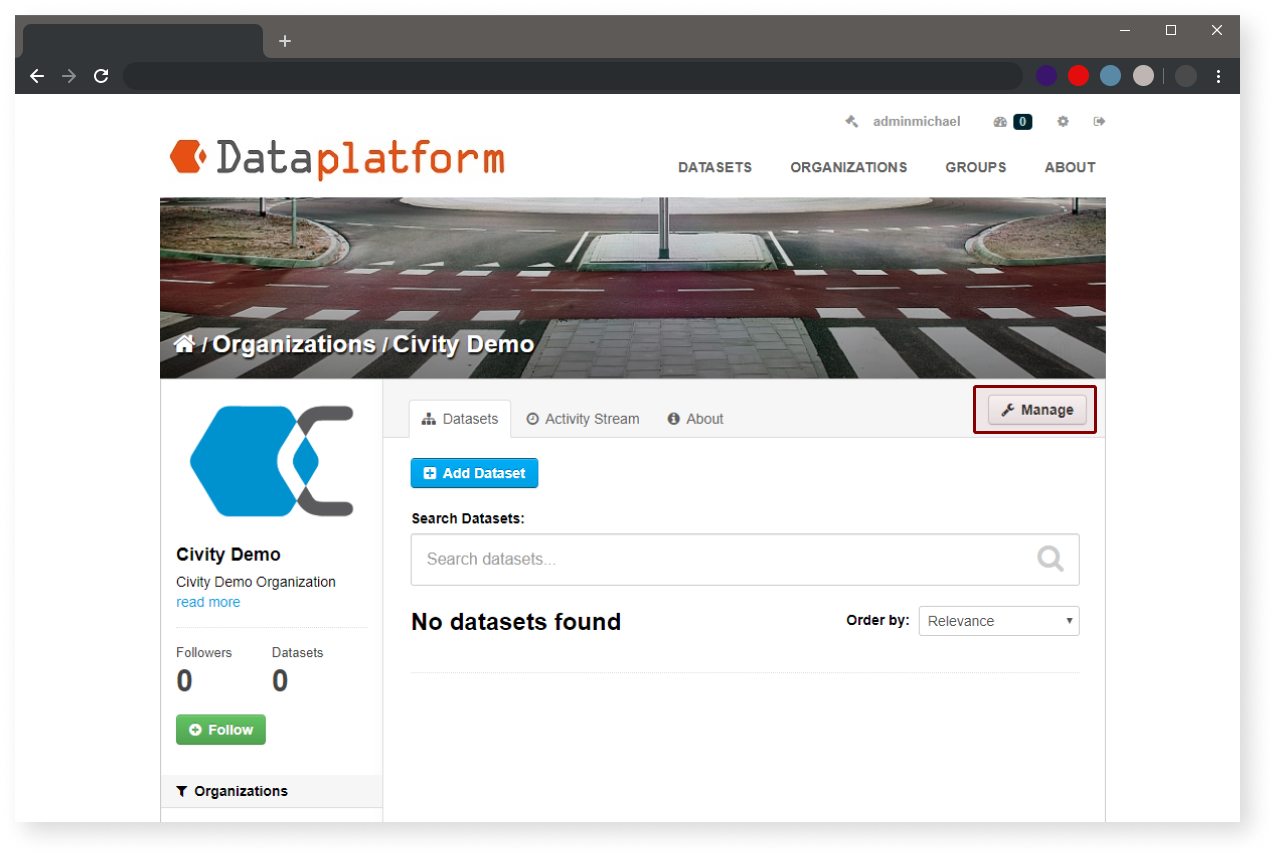
Task: Click the browser forward arrow
Action: [69, 76]
